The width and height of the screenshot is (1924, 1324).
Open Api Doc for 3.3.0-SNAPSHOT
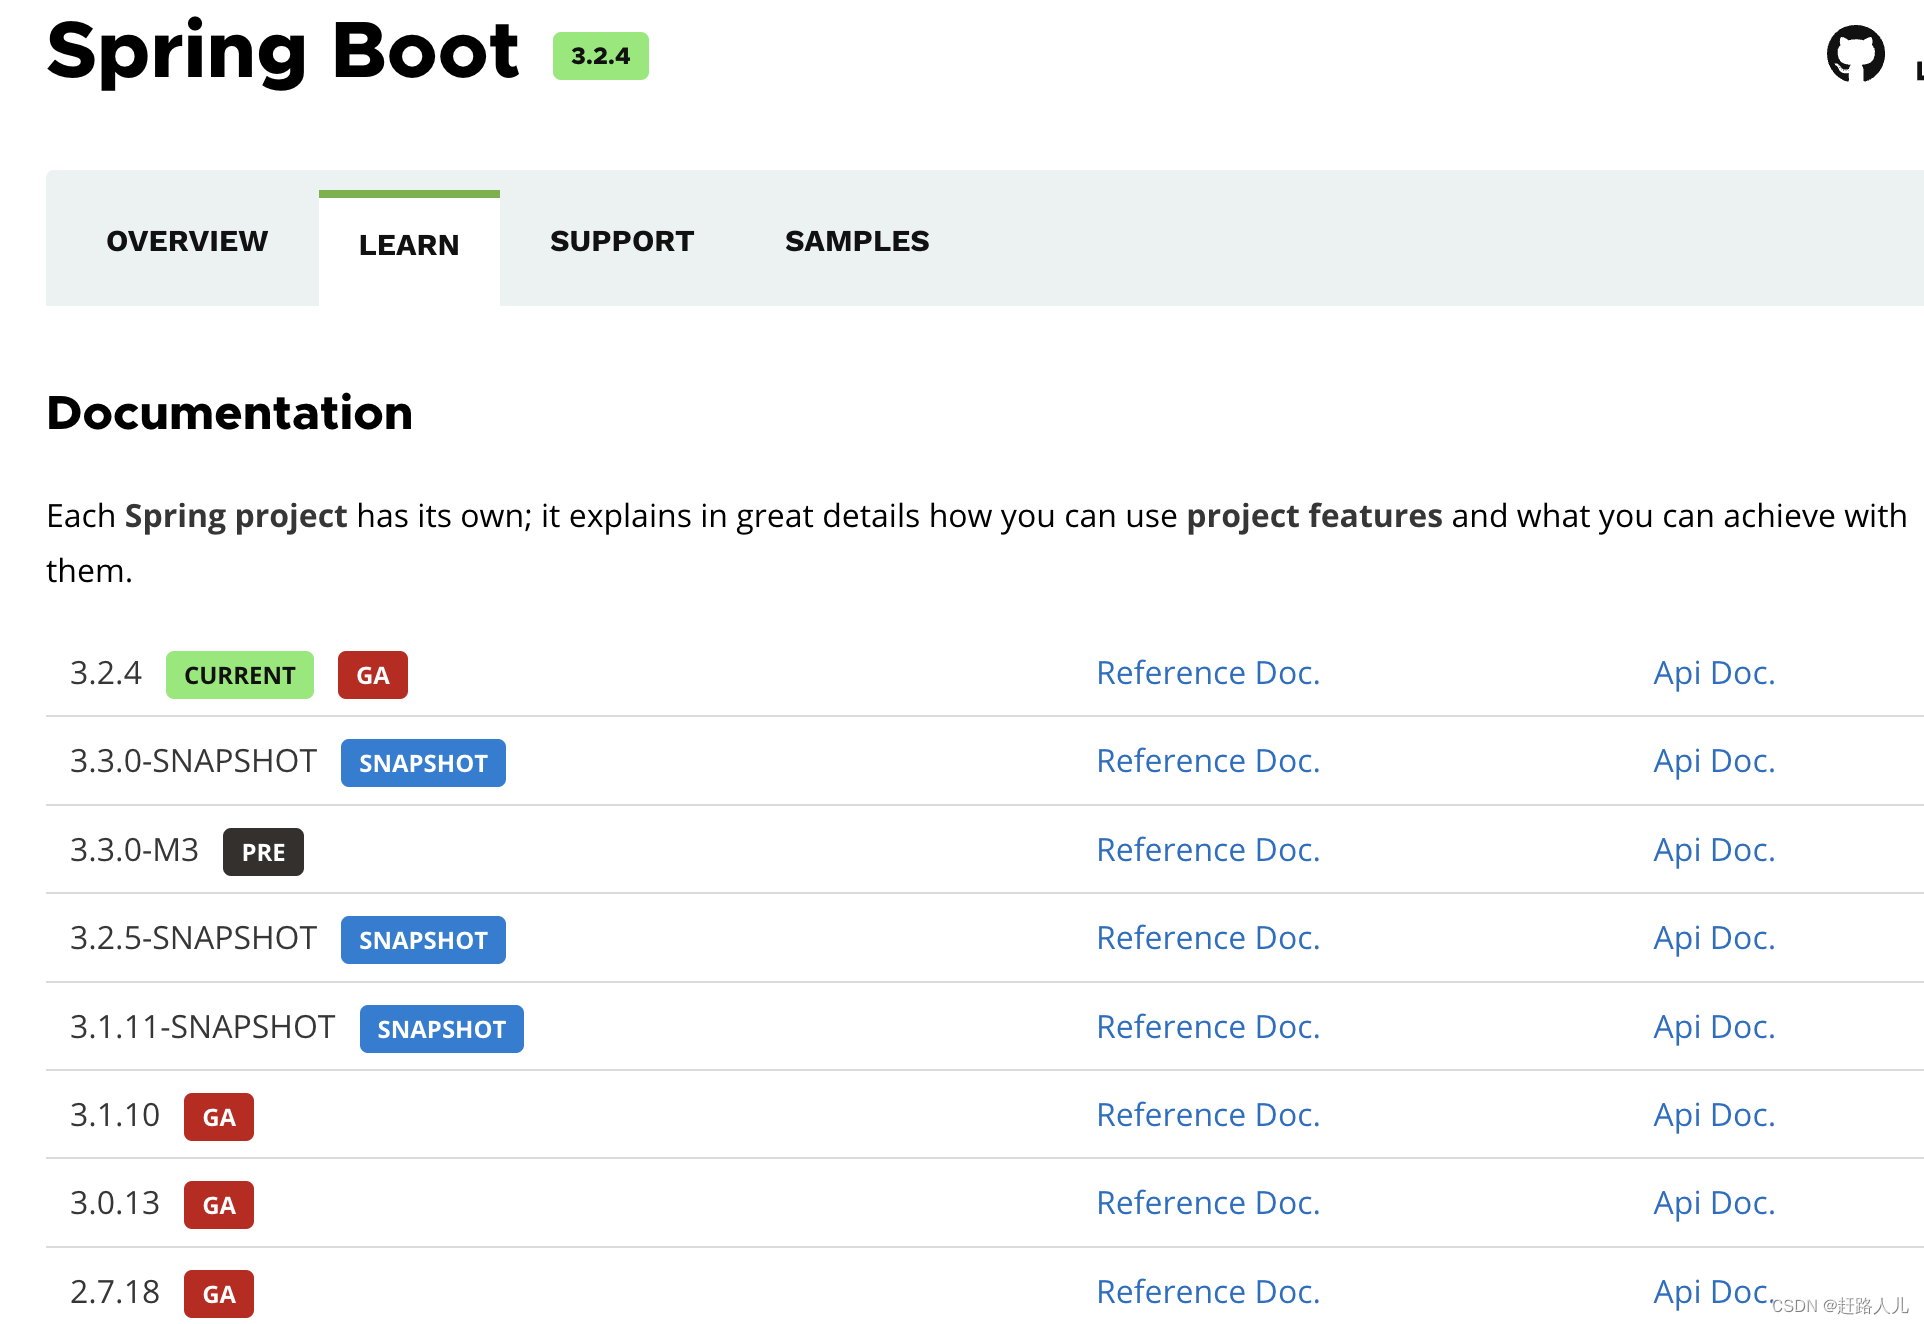click(1714, 761)
